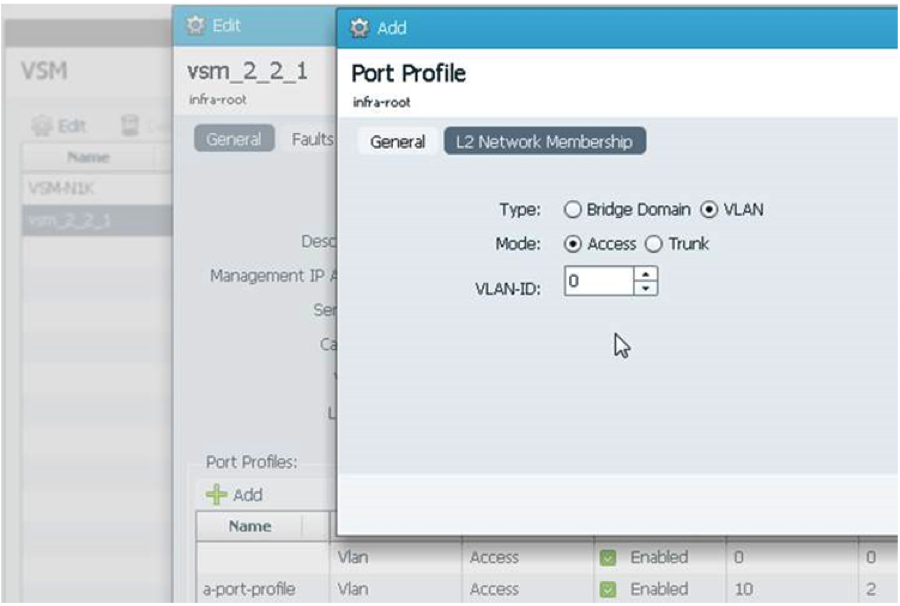Click the gear icon in Edit header
The width and height of the screenshot is (900, 606).
(195, 25)
